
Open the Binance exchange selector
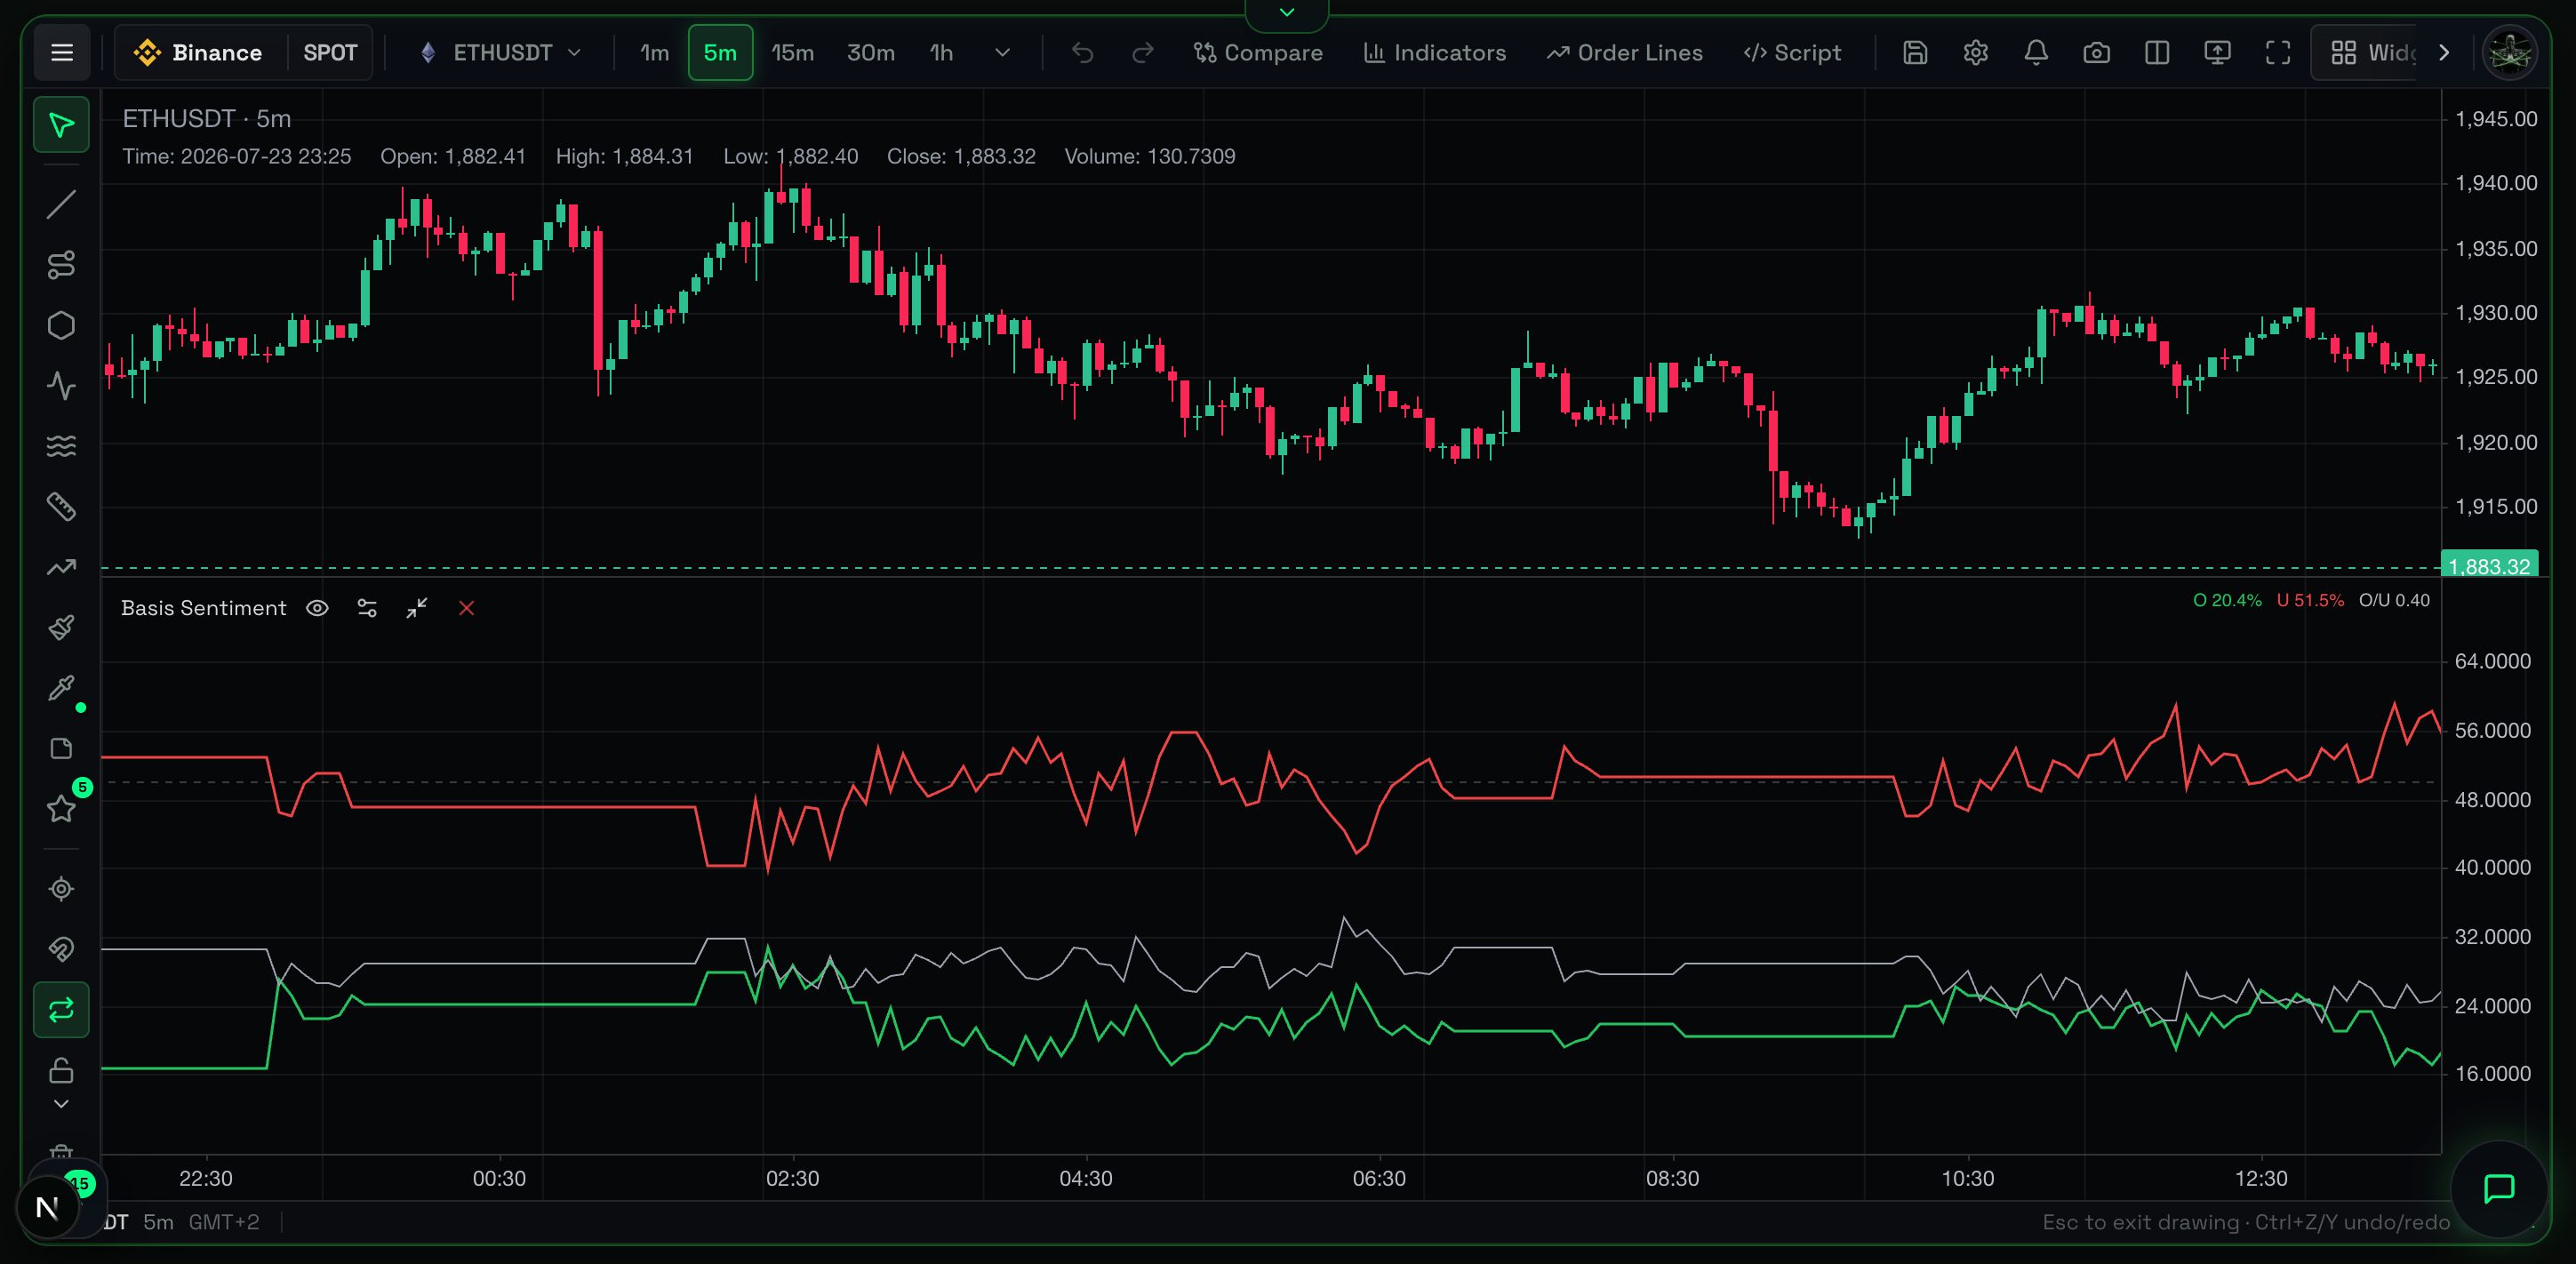pyautogui.click(x=199, y=53)
